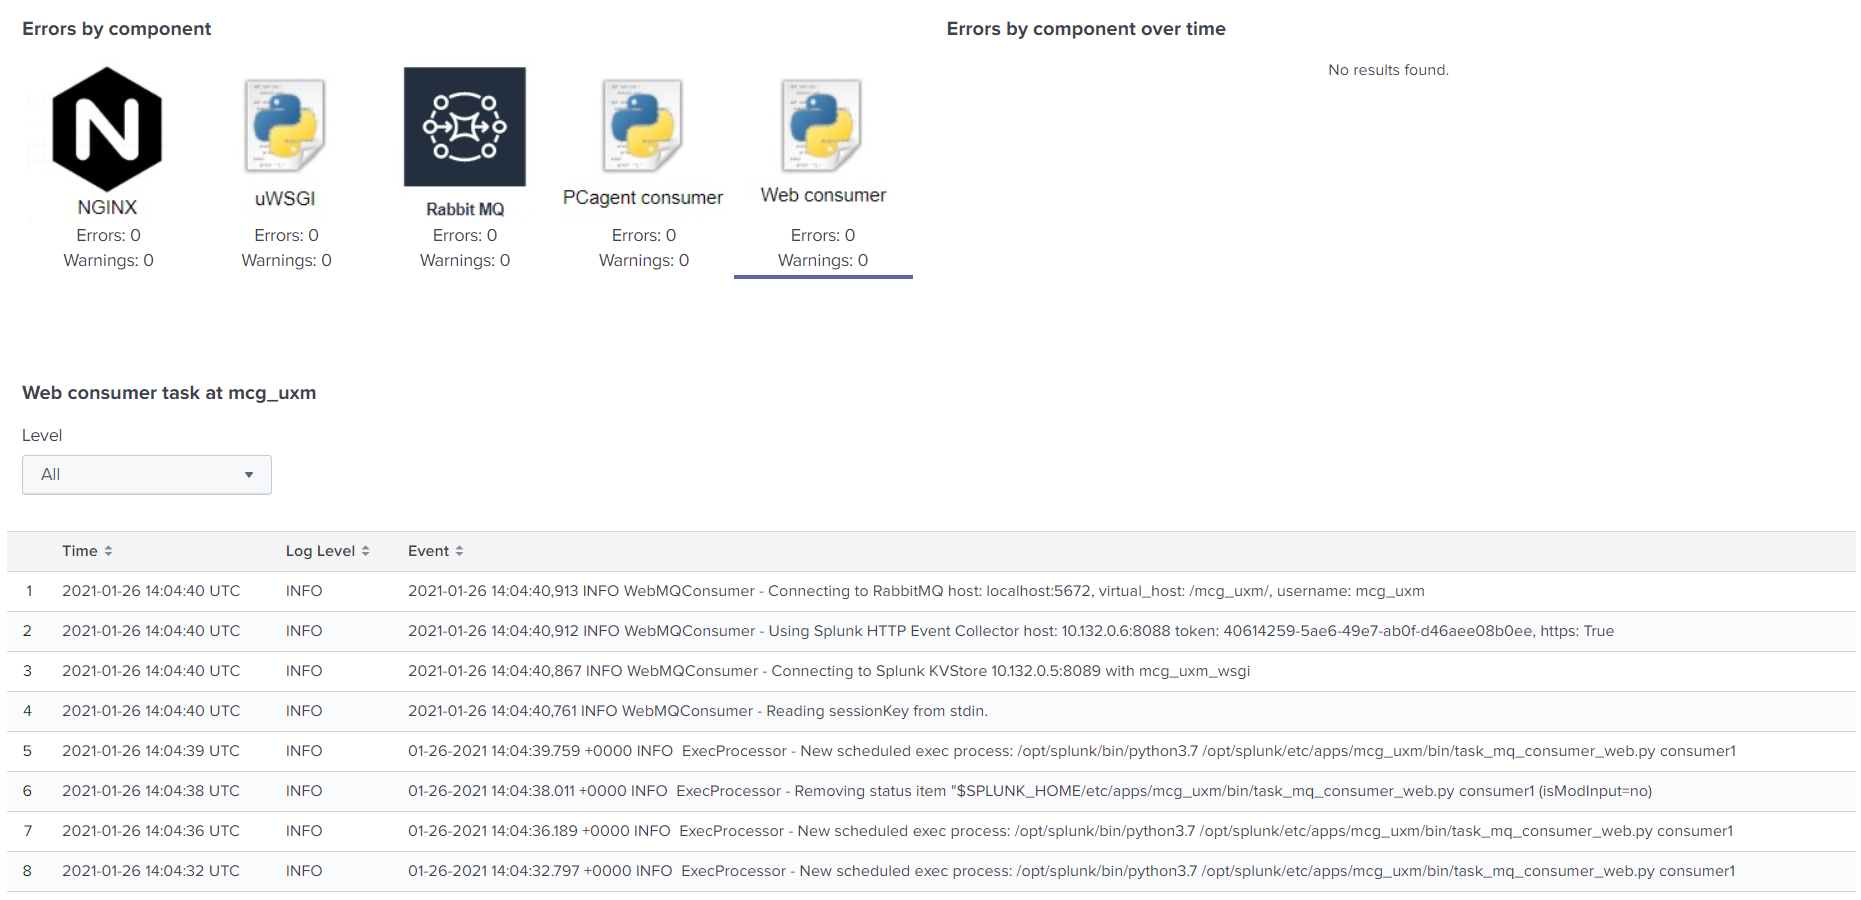The image size is (1861, 900).
Task: Click the row 4 timestamp cell
Action: [151, 711]
